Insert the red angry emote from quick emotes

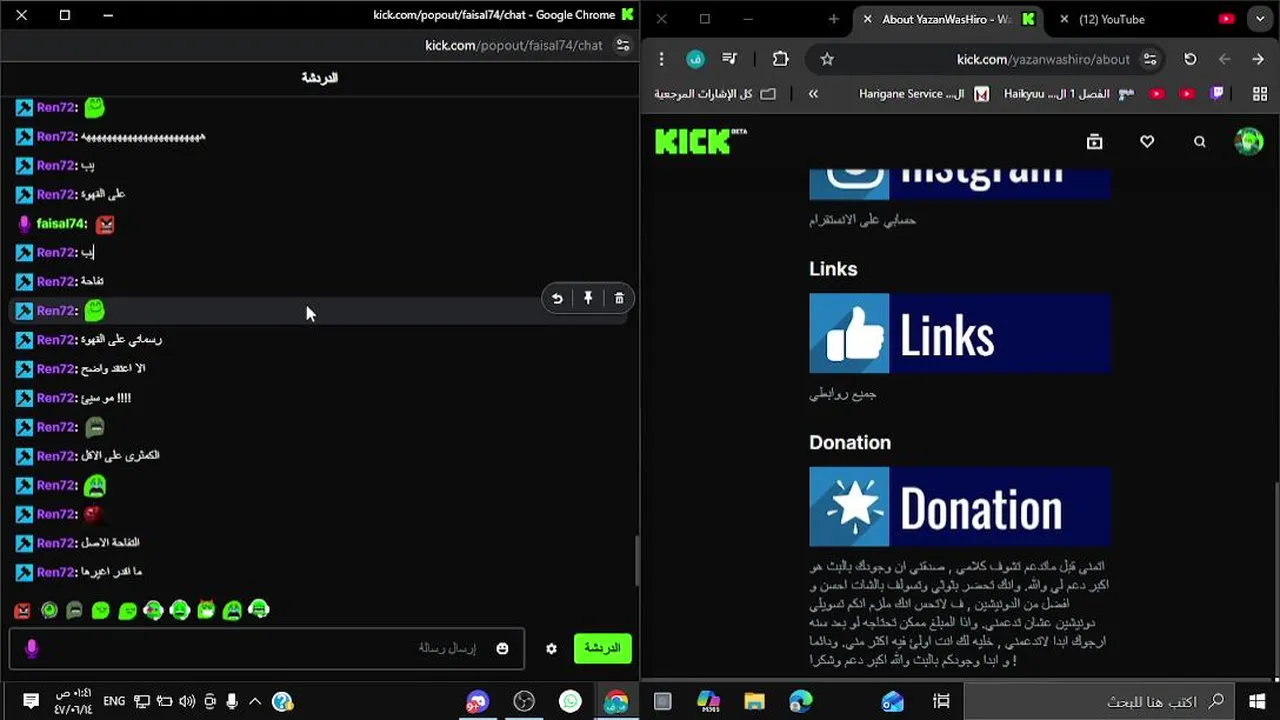[22, 610]
